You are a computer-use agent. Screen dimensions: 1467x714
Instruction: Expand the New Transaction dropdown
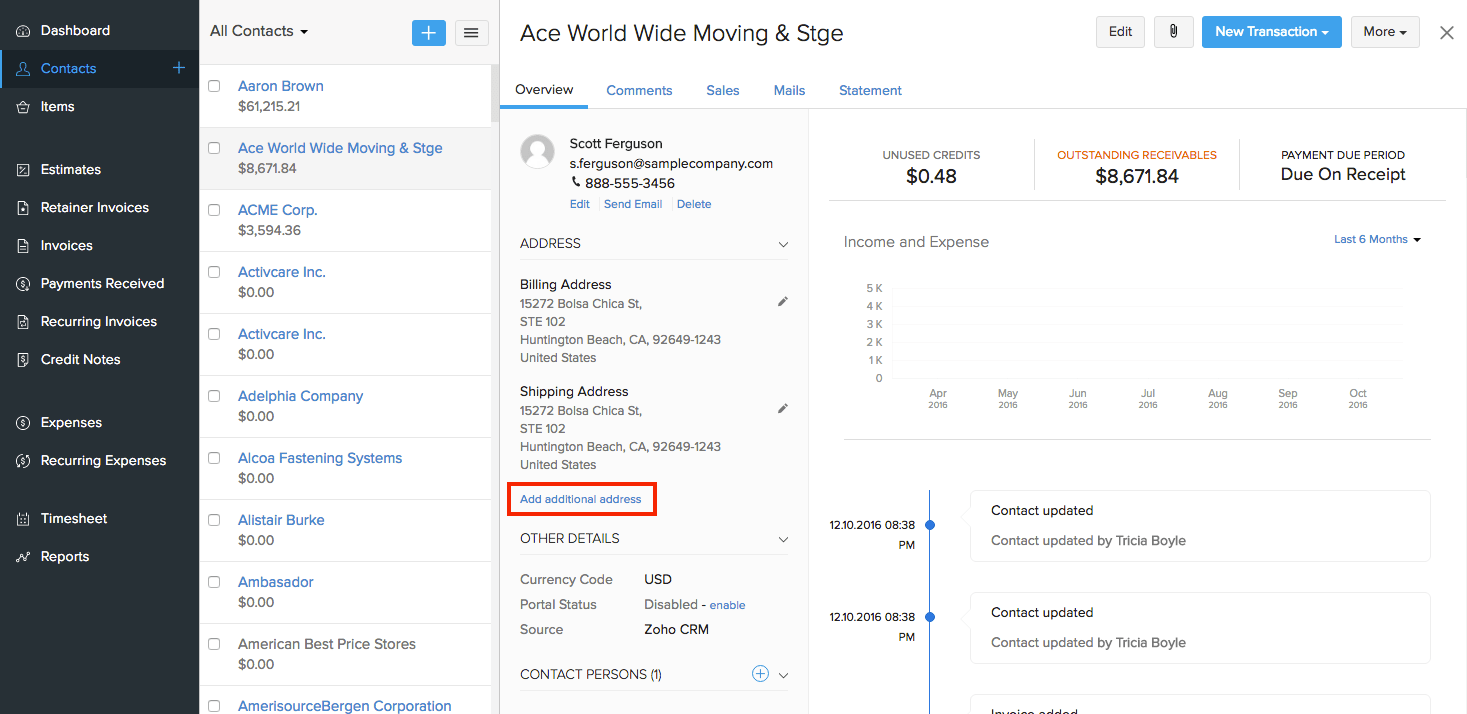pyautogui.click(x=1271, y=32)
